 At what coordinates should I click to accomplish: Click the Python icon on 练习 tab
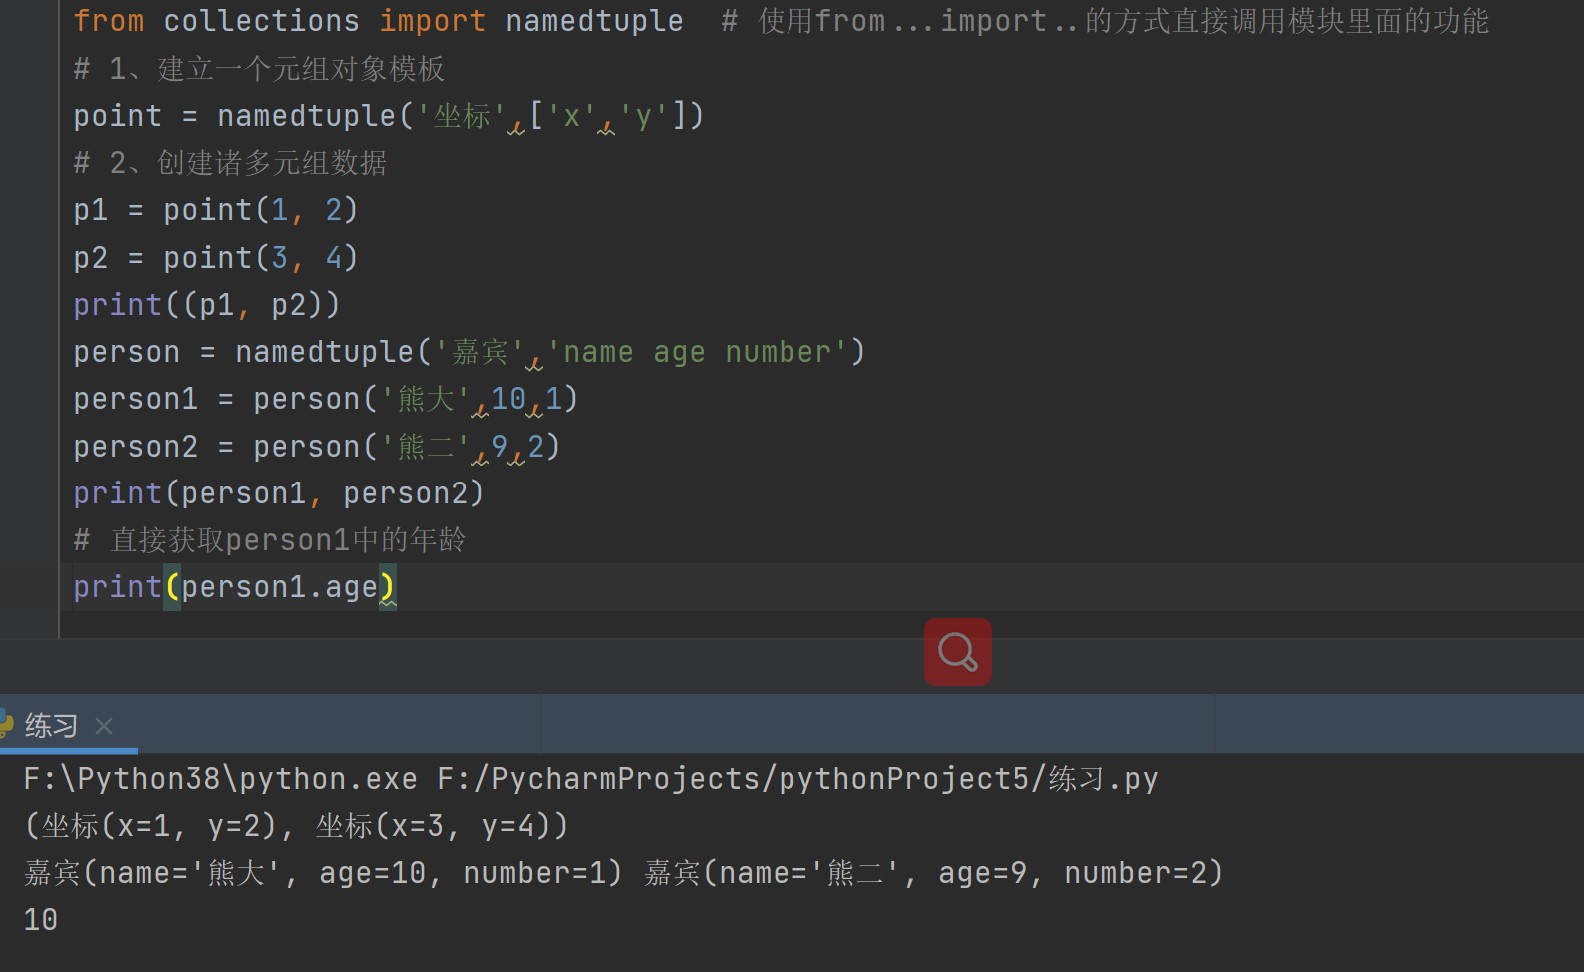(x=6, y=724)
